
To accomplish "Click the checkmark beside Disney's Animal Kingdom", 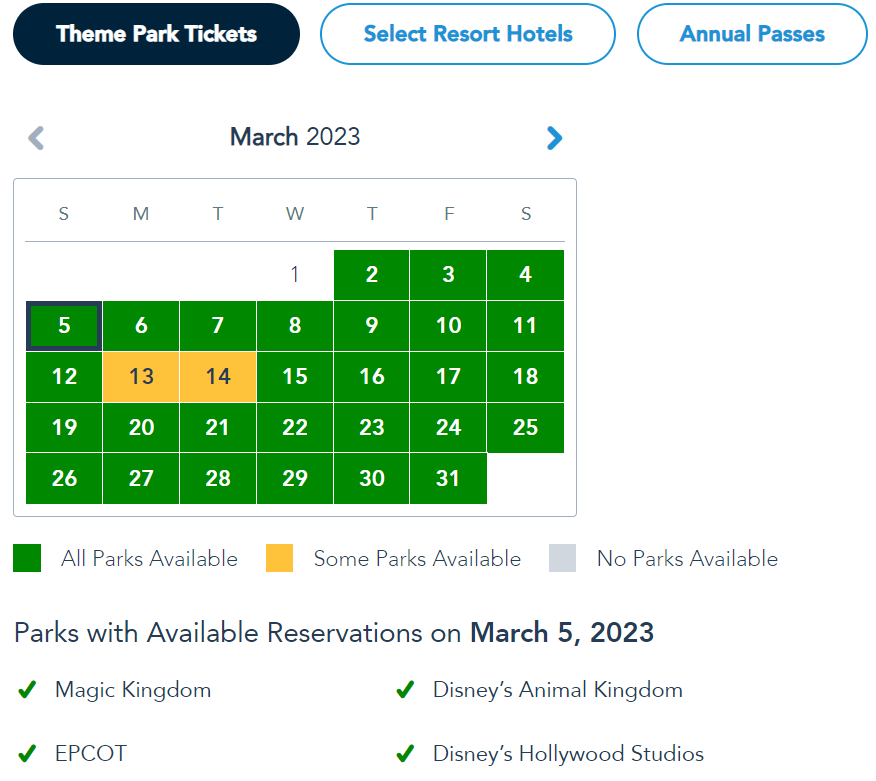I will pos(405,690).
